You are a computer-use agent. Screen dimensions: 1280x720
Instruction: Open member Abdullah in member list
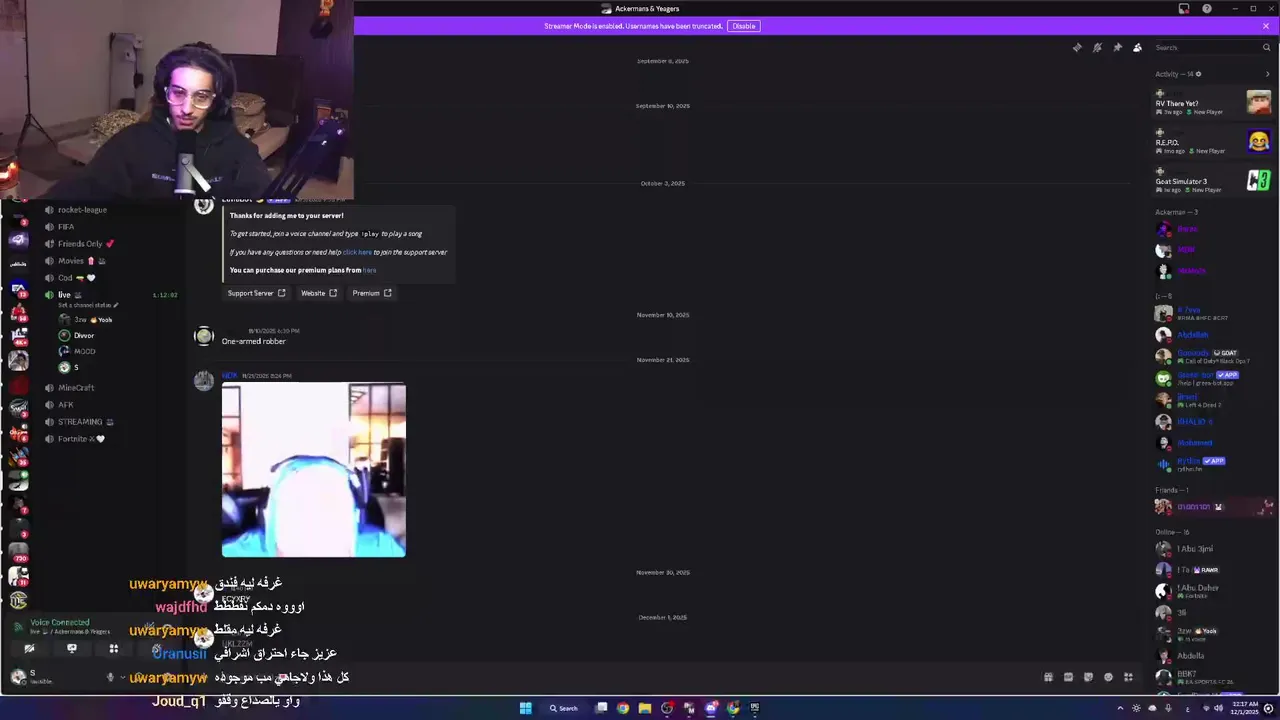(1193, 335)
